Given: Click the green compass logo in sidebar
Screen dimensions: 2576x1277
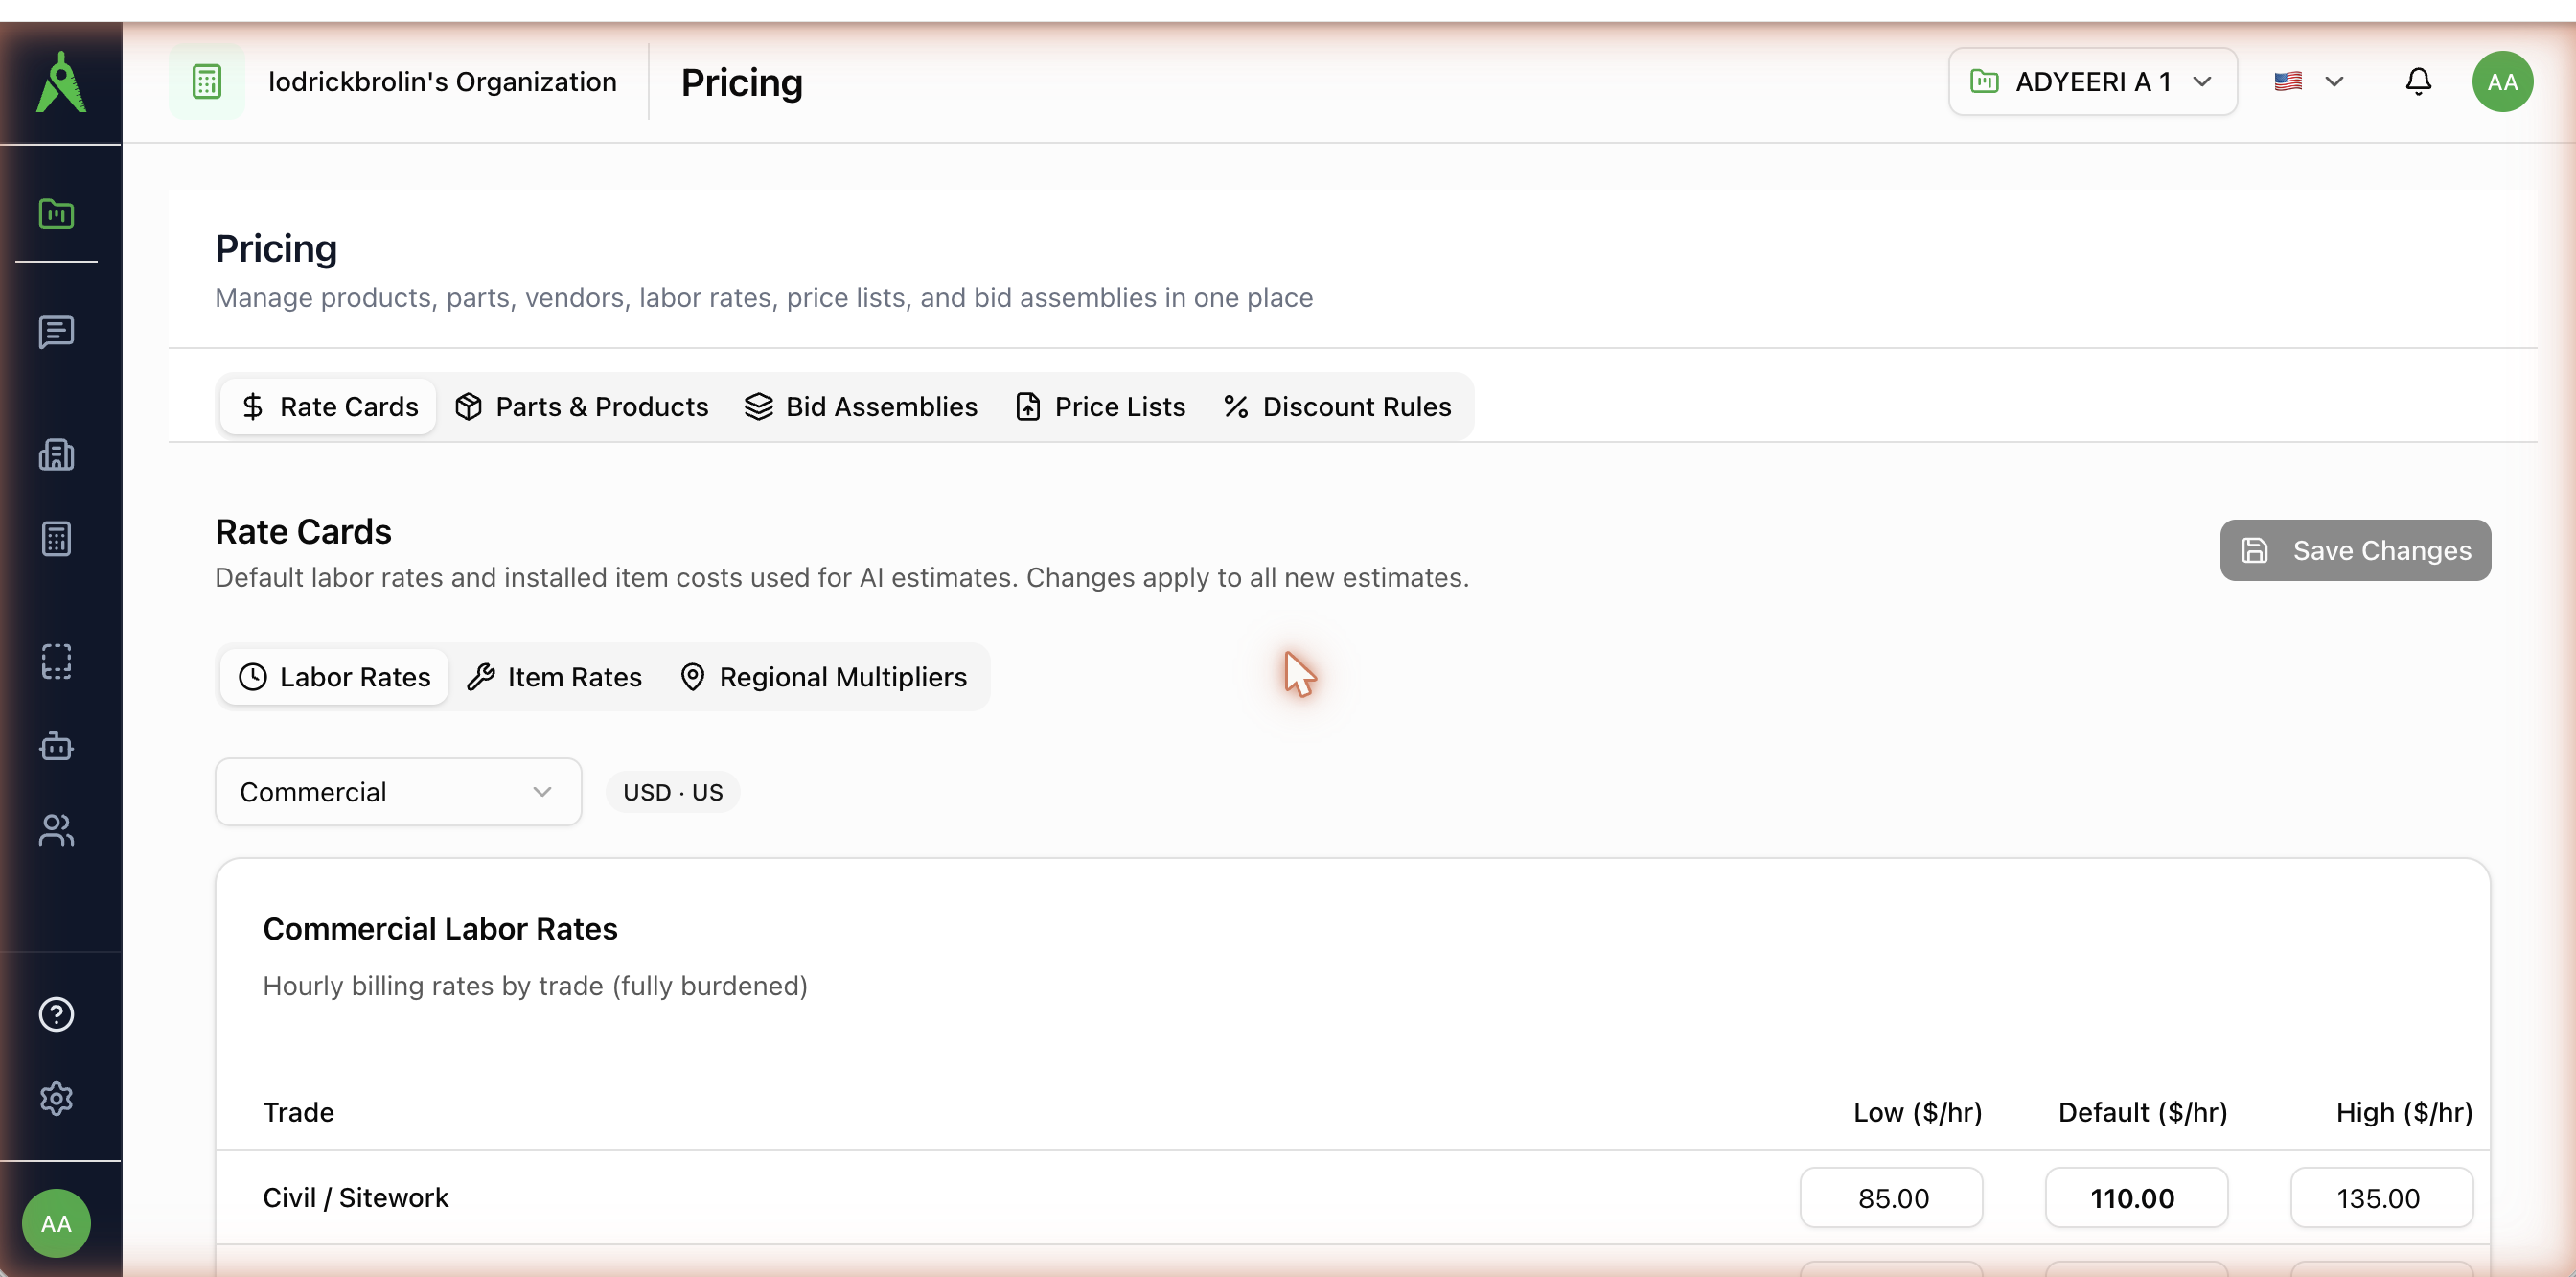Looking at the screenshot, I should pos(61,82).
